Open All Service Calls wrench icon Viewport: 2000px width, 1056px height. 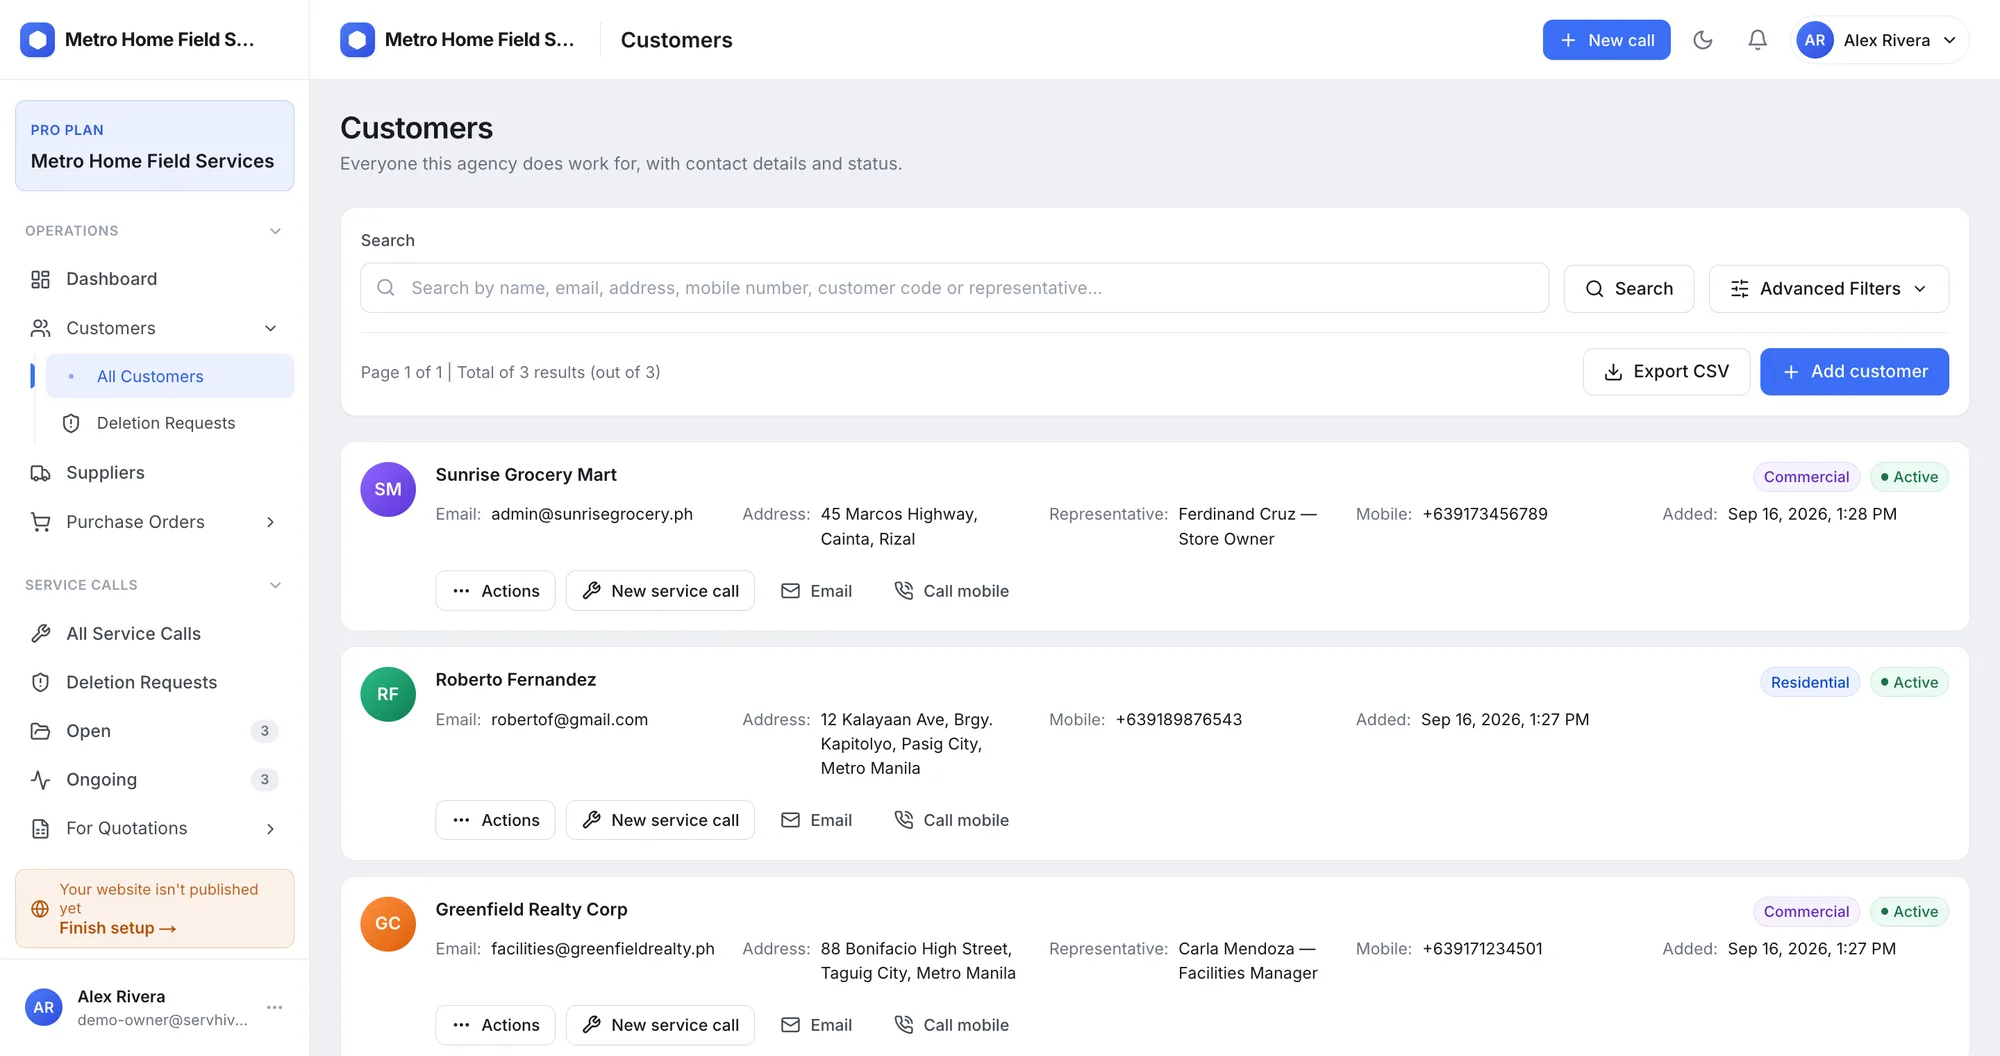tap(41, 633)
